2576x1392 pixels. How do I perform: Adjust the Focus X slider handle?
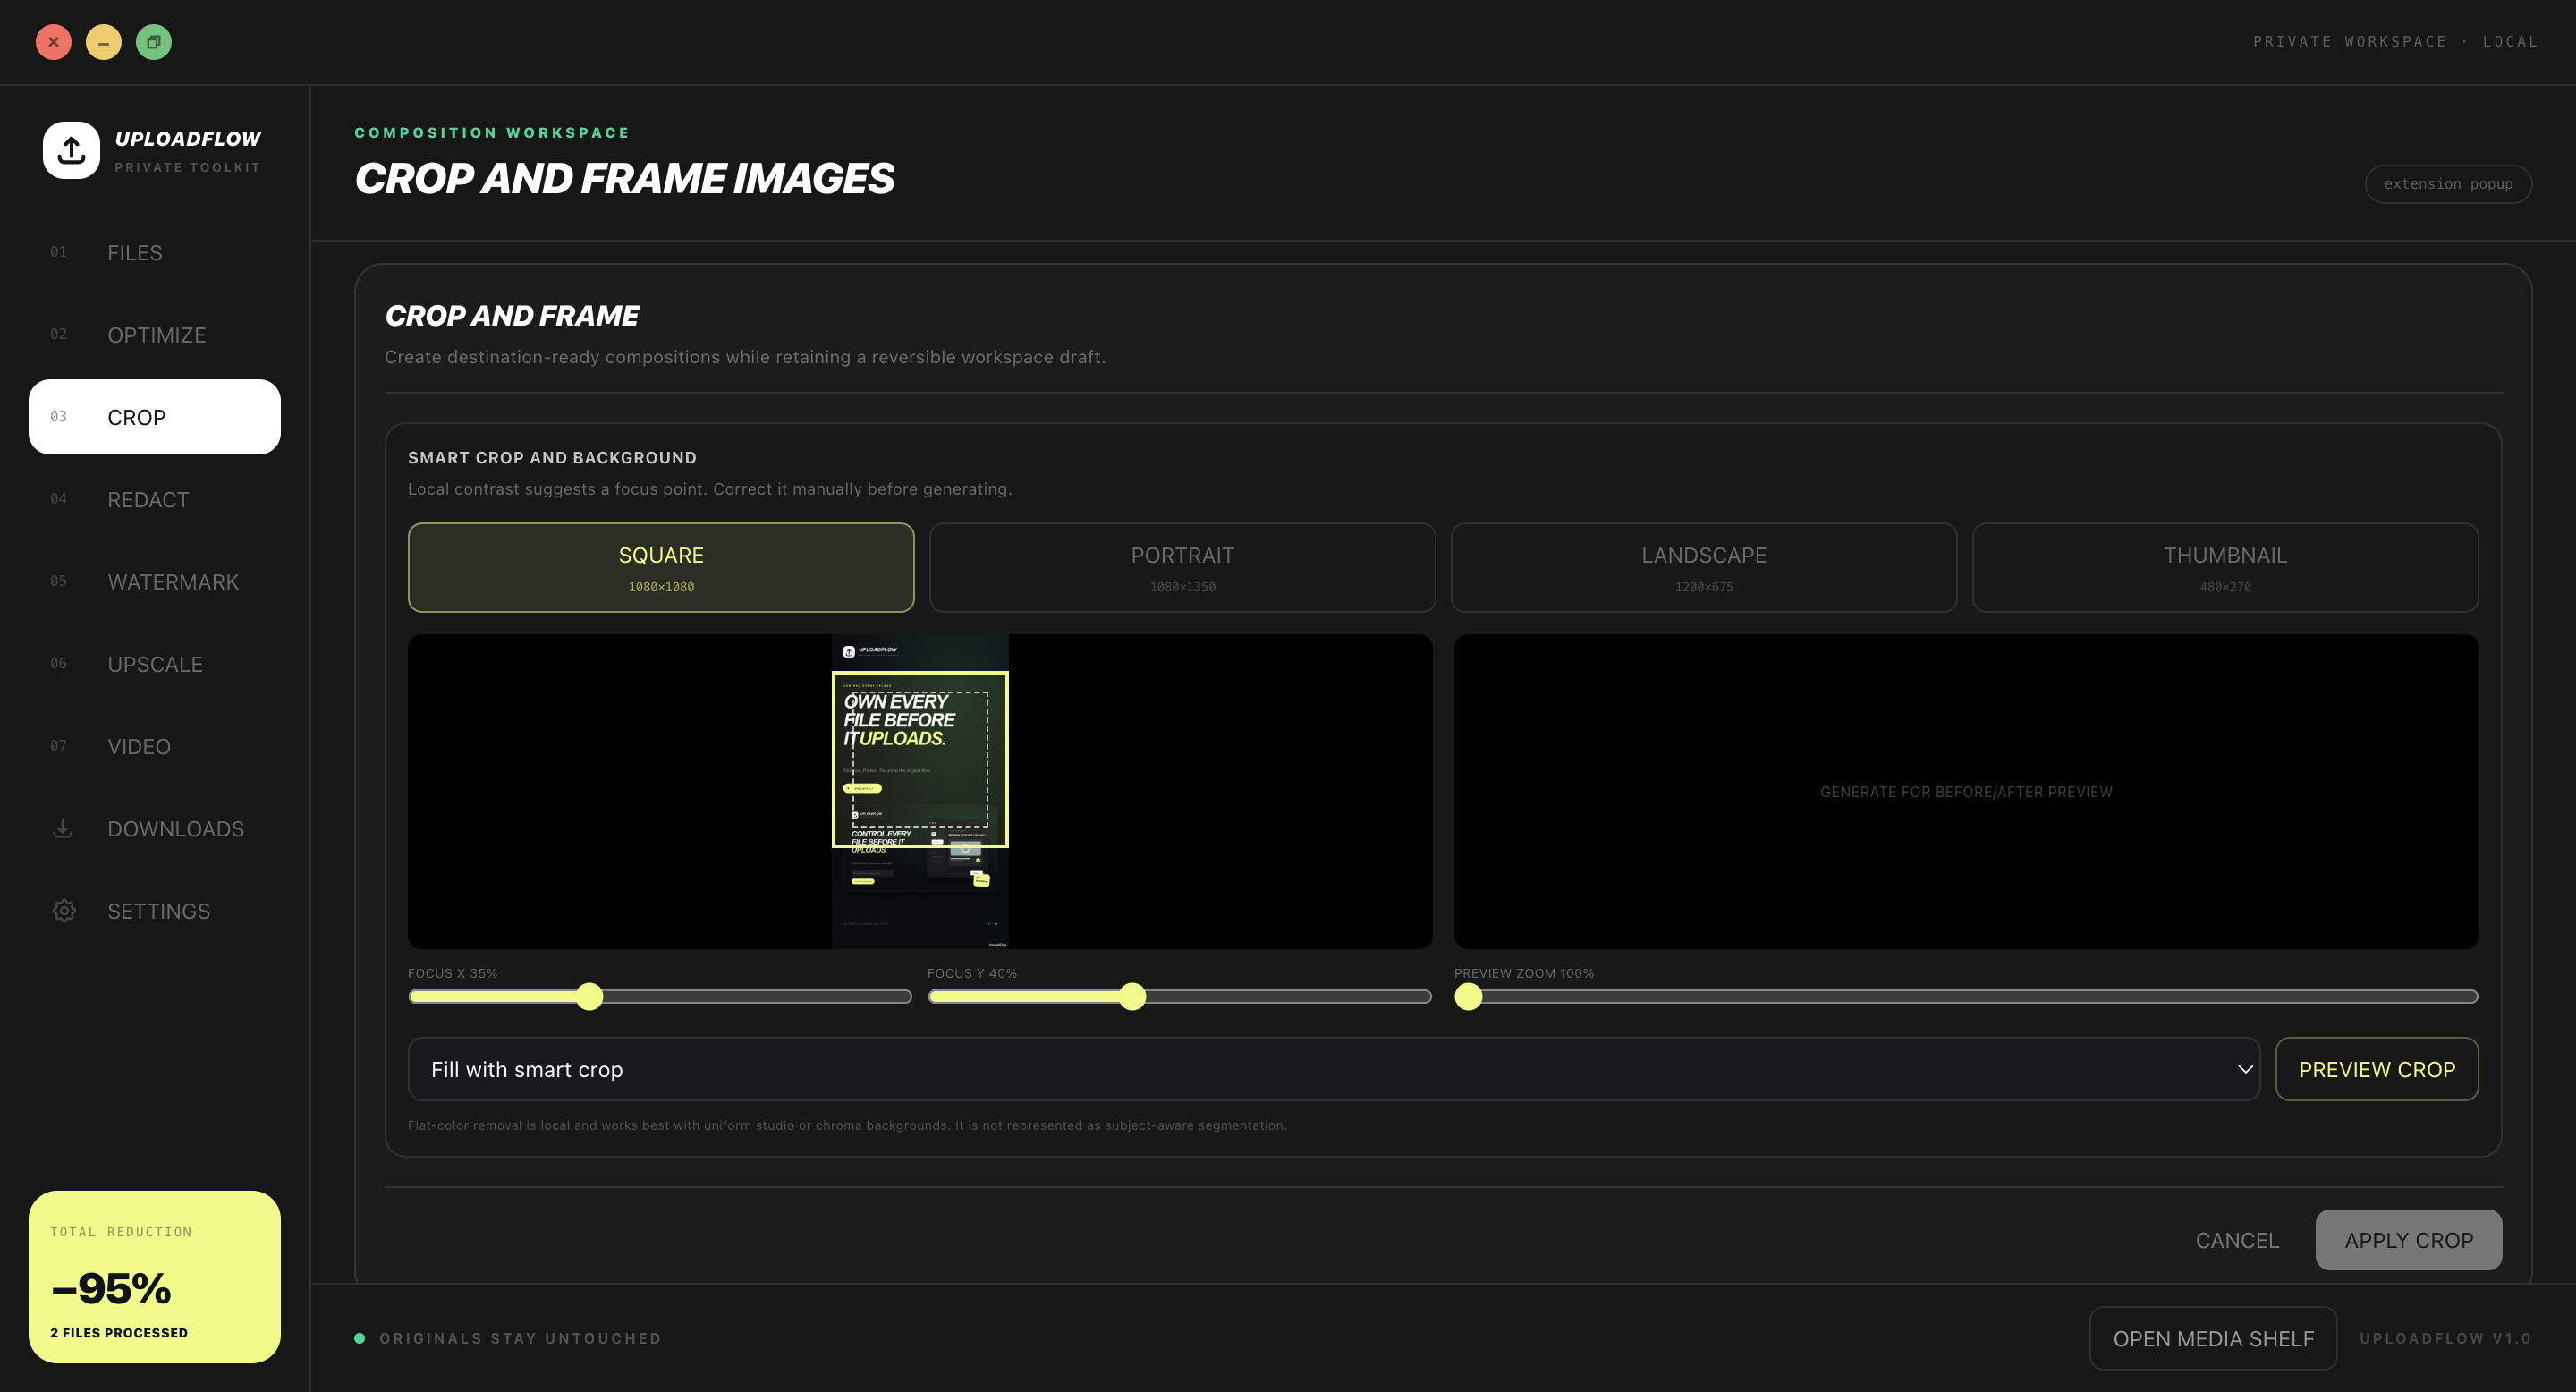click(x=590, y=996)
